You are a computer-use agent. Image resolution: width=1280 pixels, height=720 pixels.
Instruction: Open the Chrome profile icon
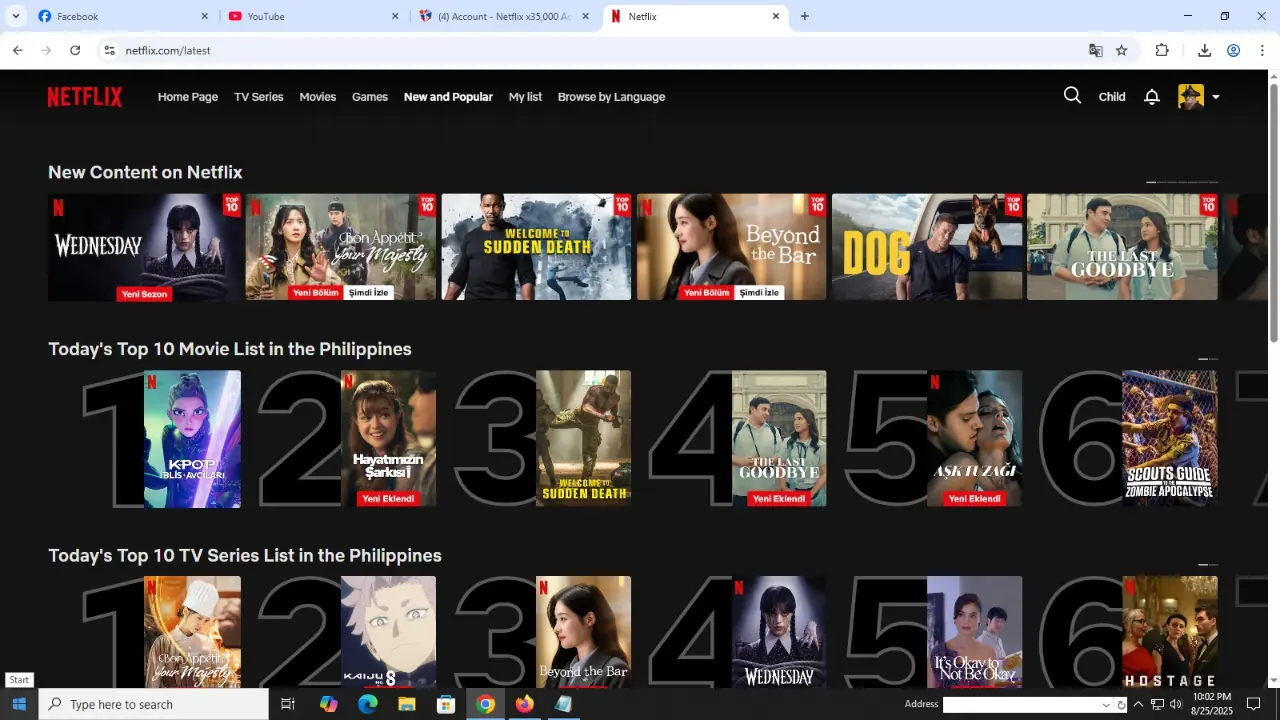tap(1234, 50)
